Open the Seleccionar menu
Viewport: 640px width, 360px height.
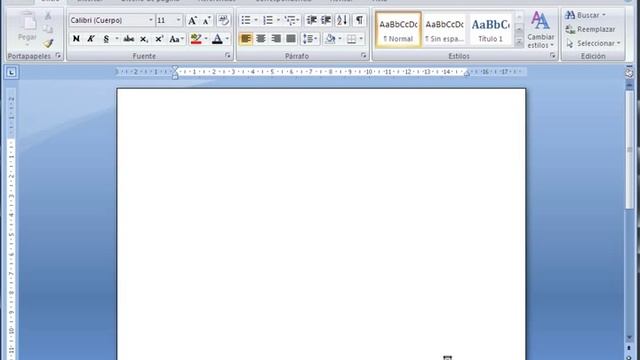pos(593,43)
